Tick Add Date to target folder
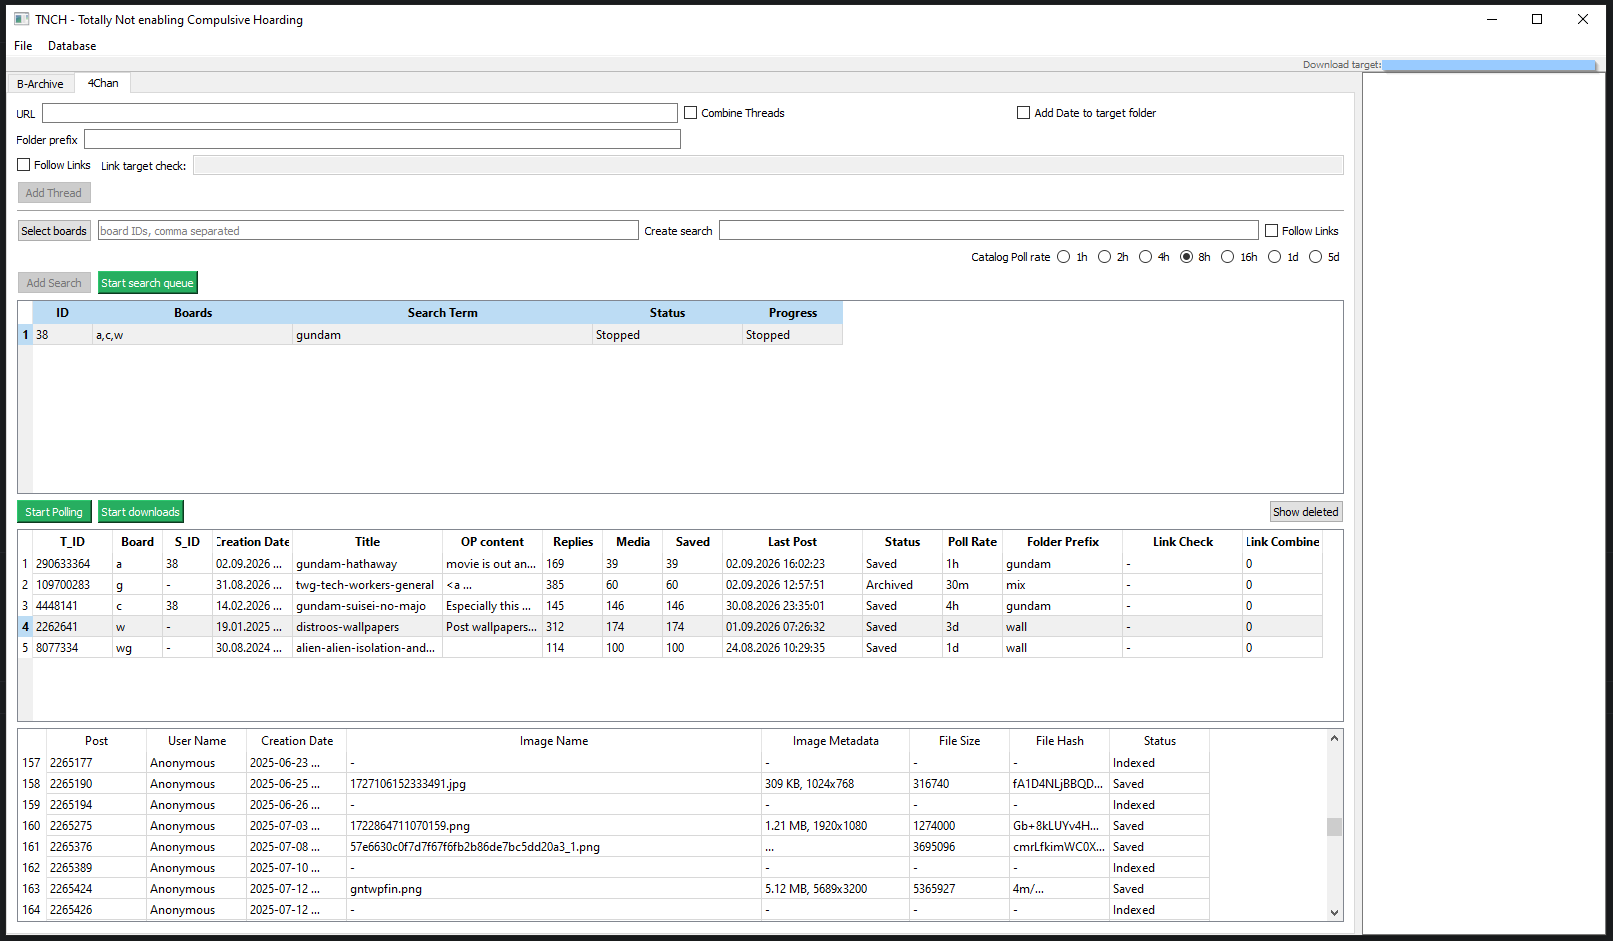1613x941 pixels. click(x=1023, y=113)
